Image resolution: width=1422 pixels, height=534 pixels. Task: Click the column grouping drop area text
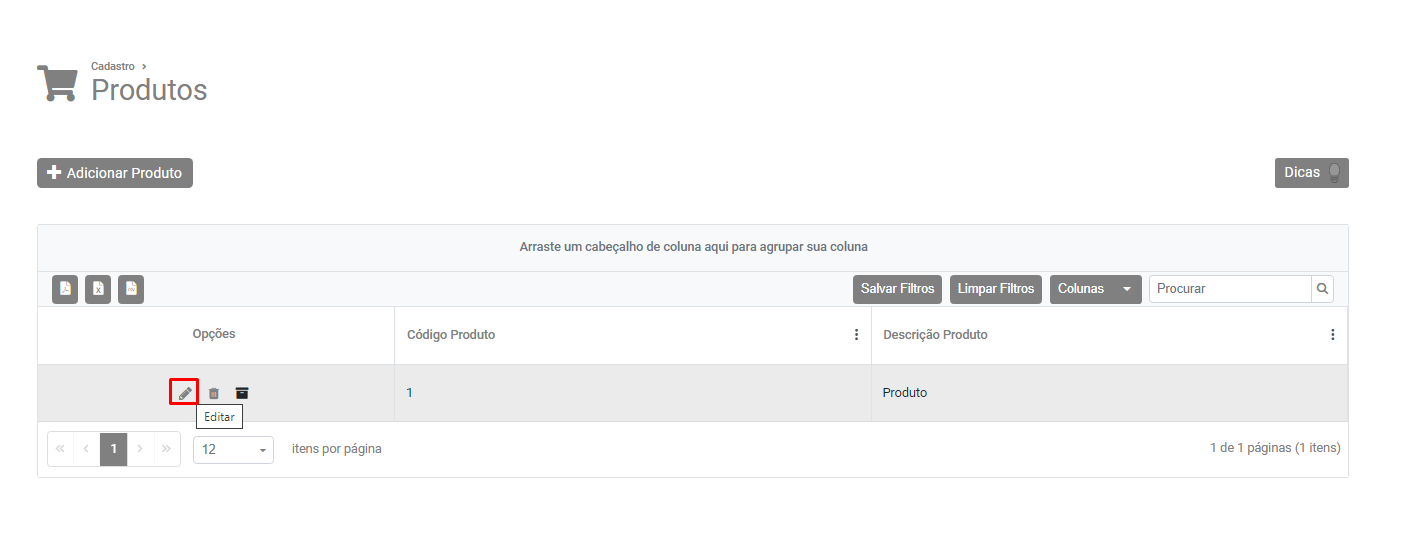pyautogui.click(x=693, y=247)
